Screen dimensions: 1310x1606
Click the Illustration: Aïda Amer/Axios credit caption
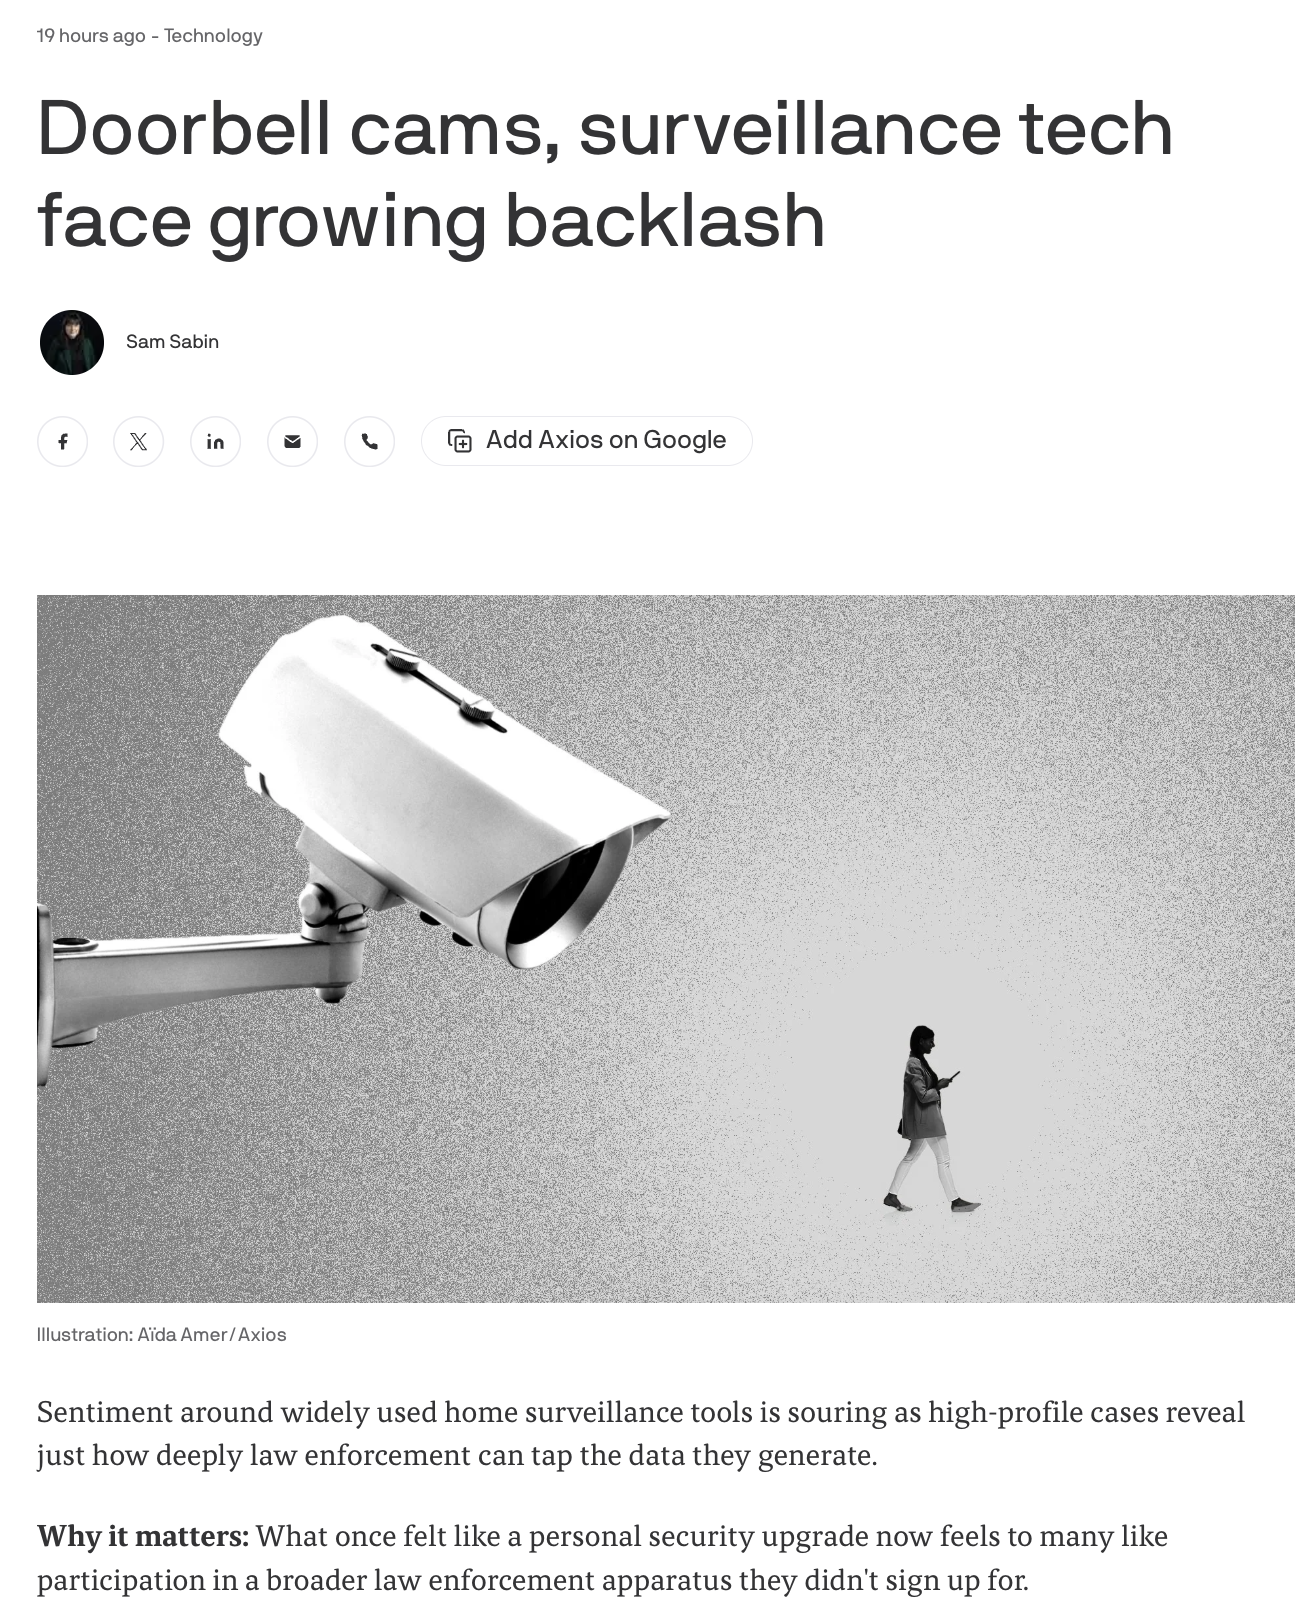tap(162, 1335)
